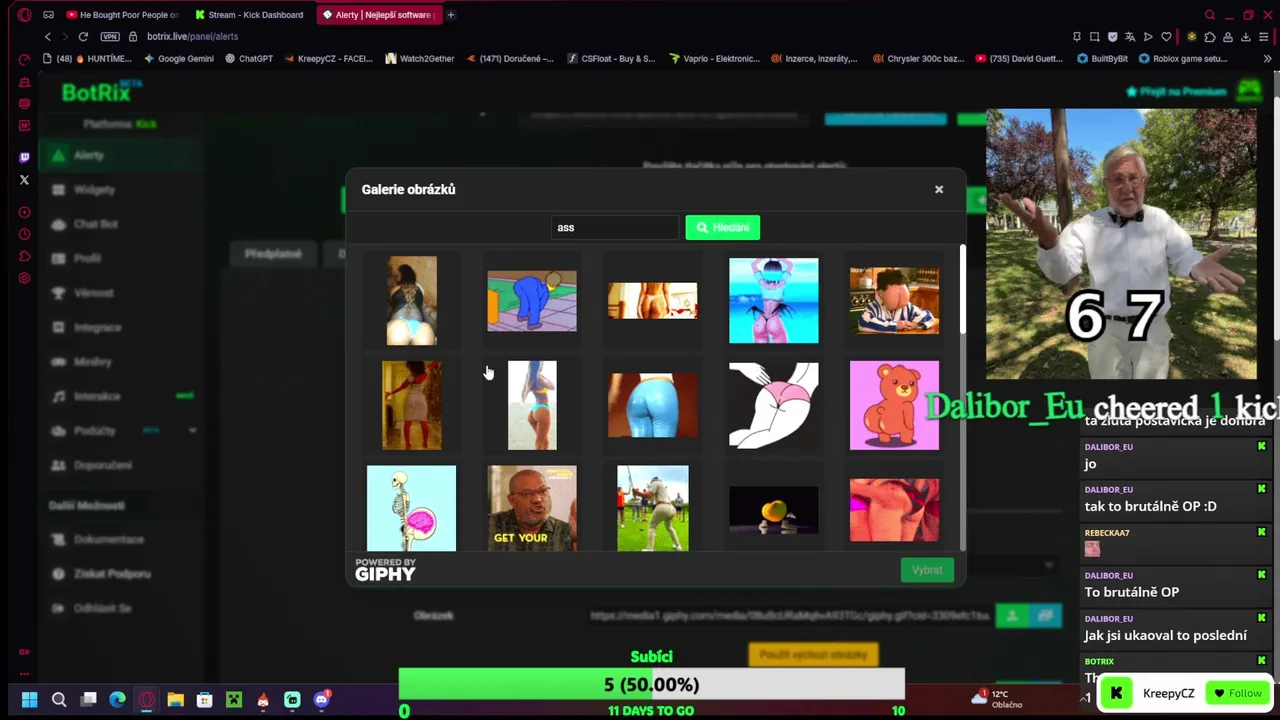Open the Google Gemini bookmark

coord(179,59)
